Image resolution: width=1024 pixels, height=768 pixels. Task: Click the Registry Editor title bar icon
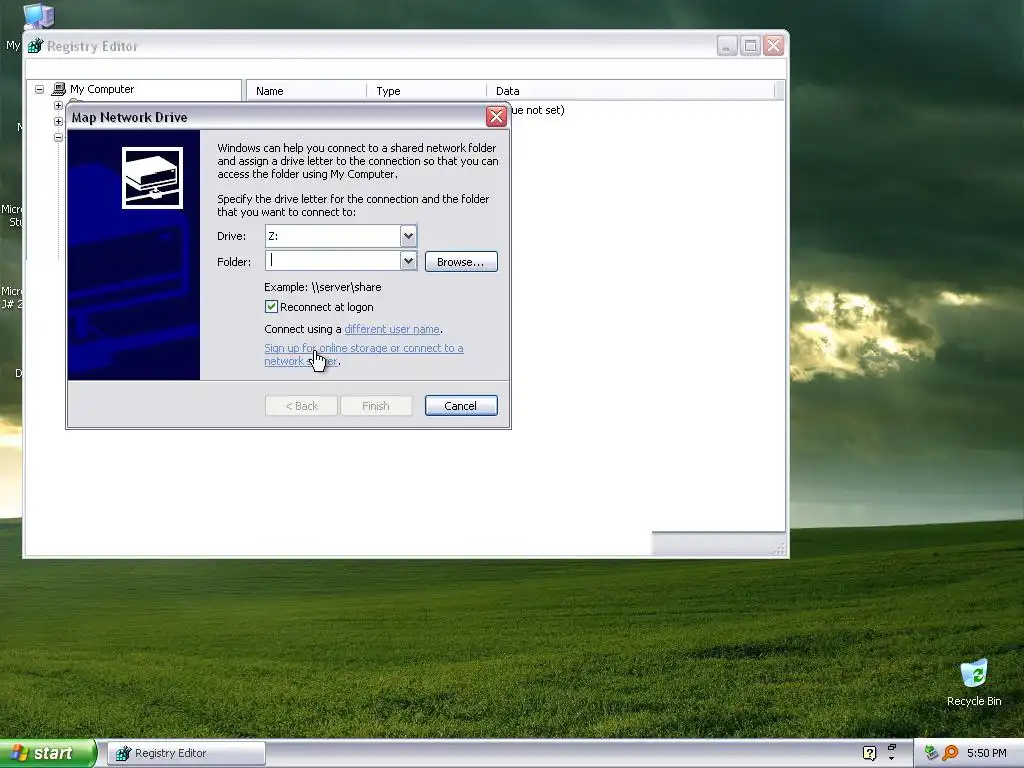pyautogui.click(x=35, y=46)
